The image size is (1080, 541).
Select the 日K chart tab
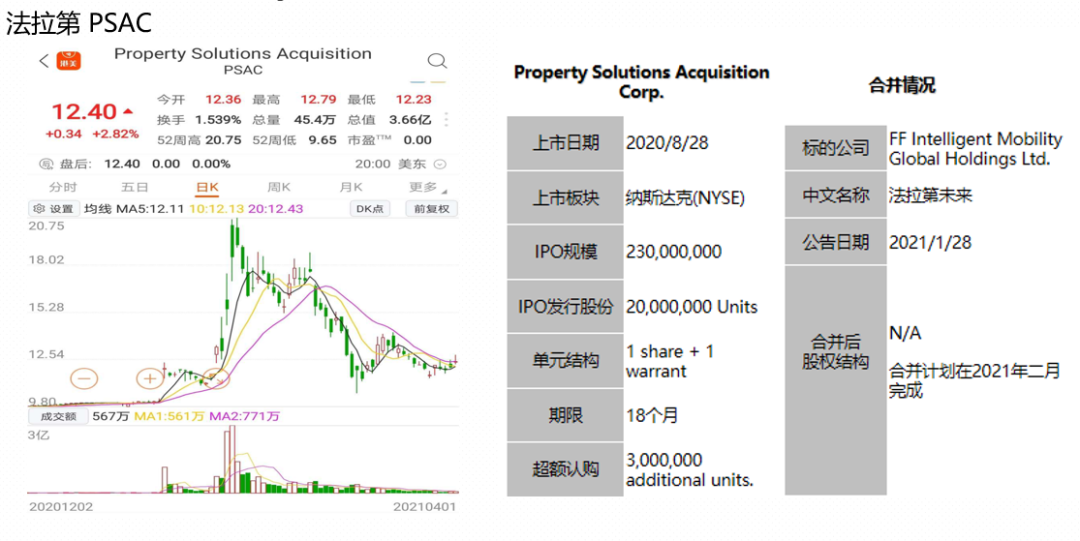[x=207, y=187]
